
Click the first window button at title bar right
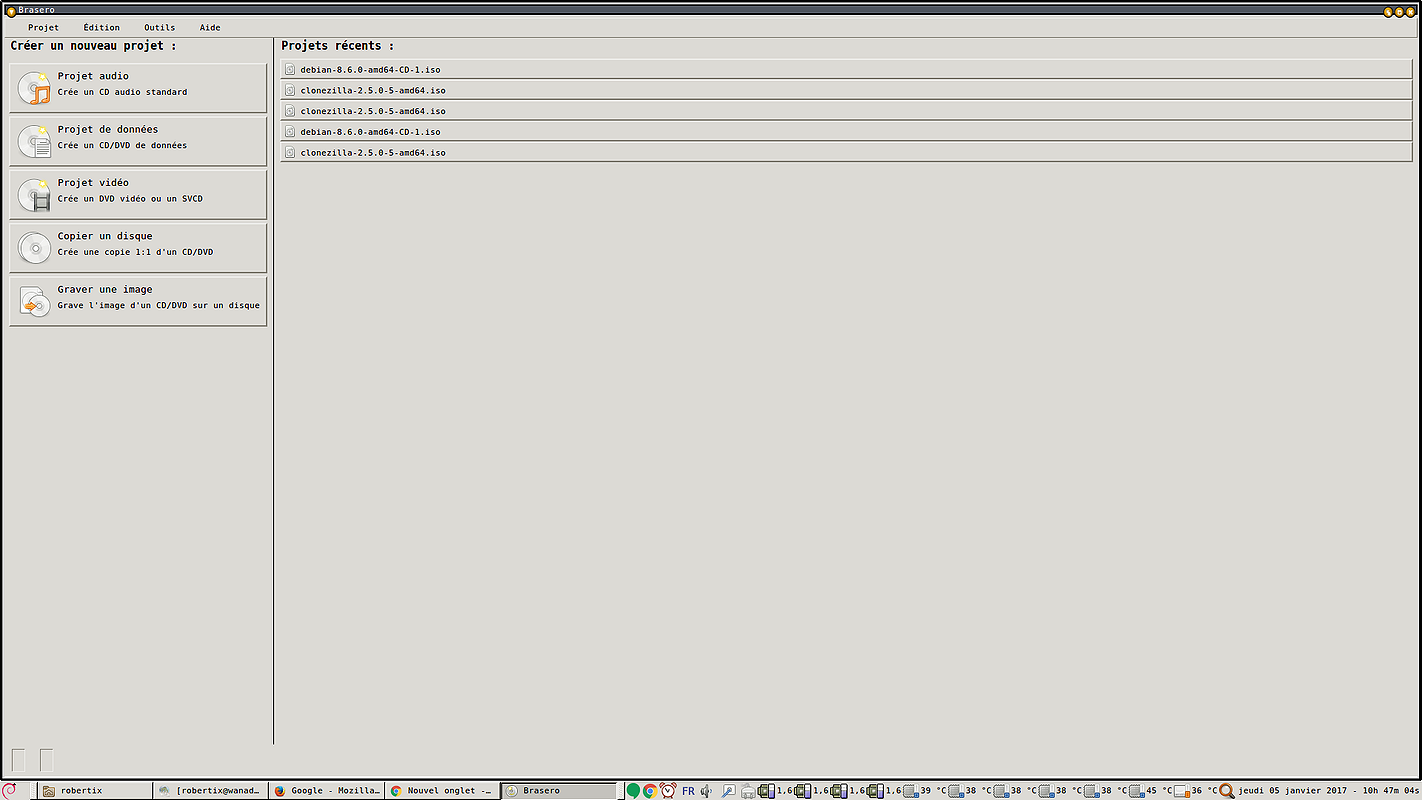tap(1388, 11)
